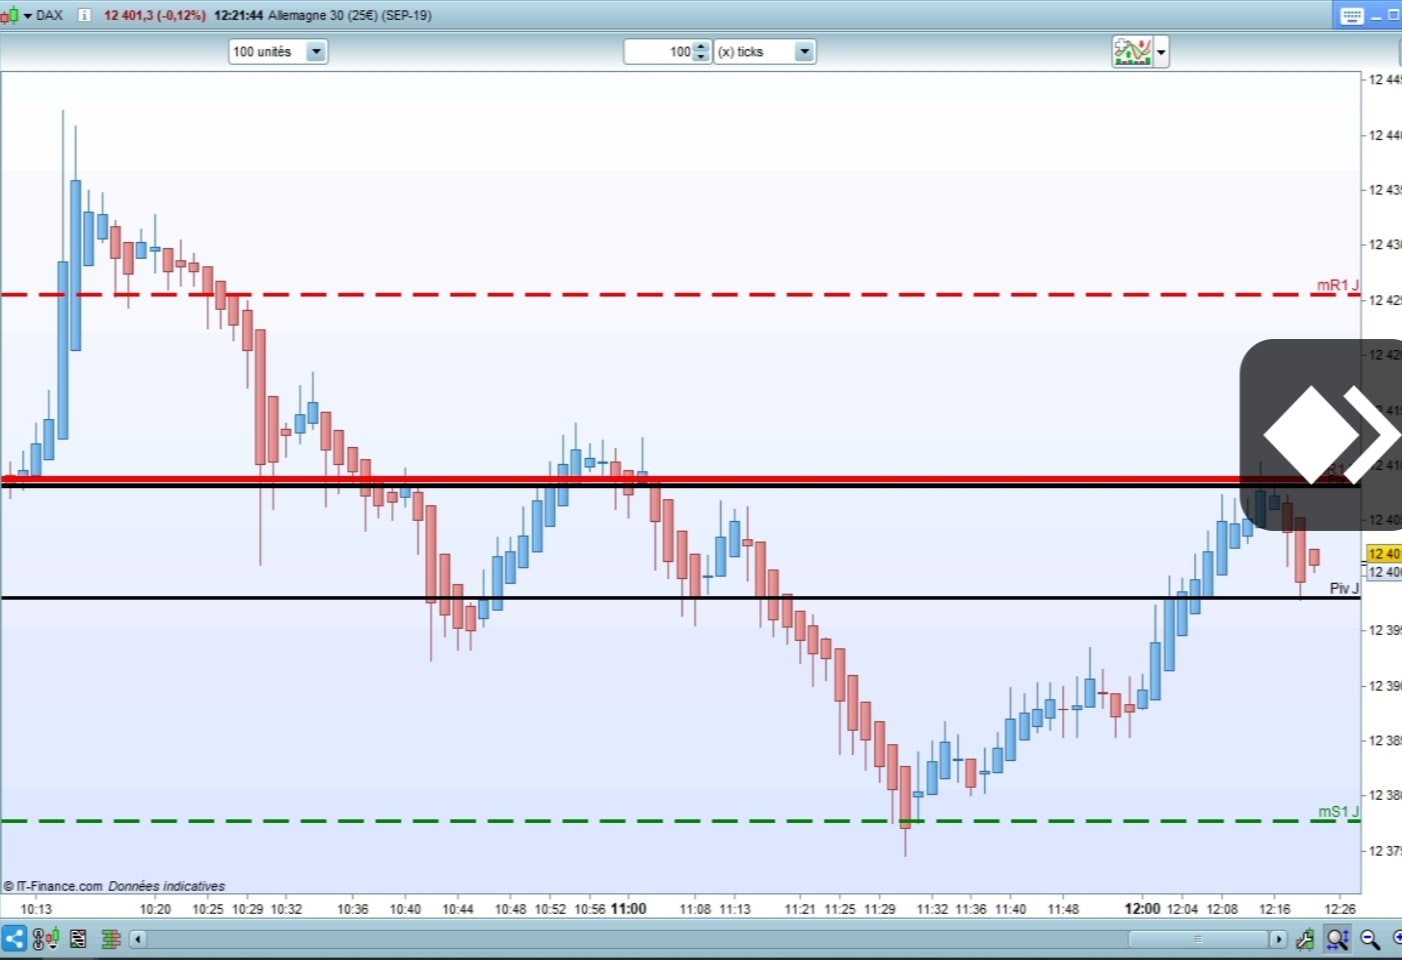The height and width of the screenshot is (960, 1402).
Task: Select the zoom-in magnifier tool
Action: [1337, 939]
